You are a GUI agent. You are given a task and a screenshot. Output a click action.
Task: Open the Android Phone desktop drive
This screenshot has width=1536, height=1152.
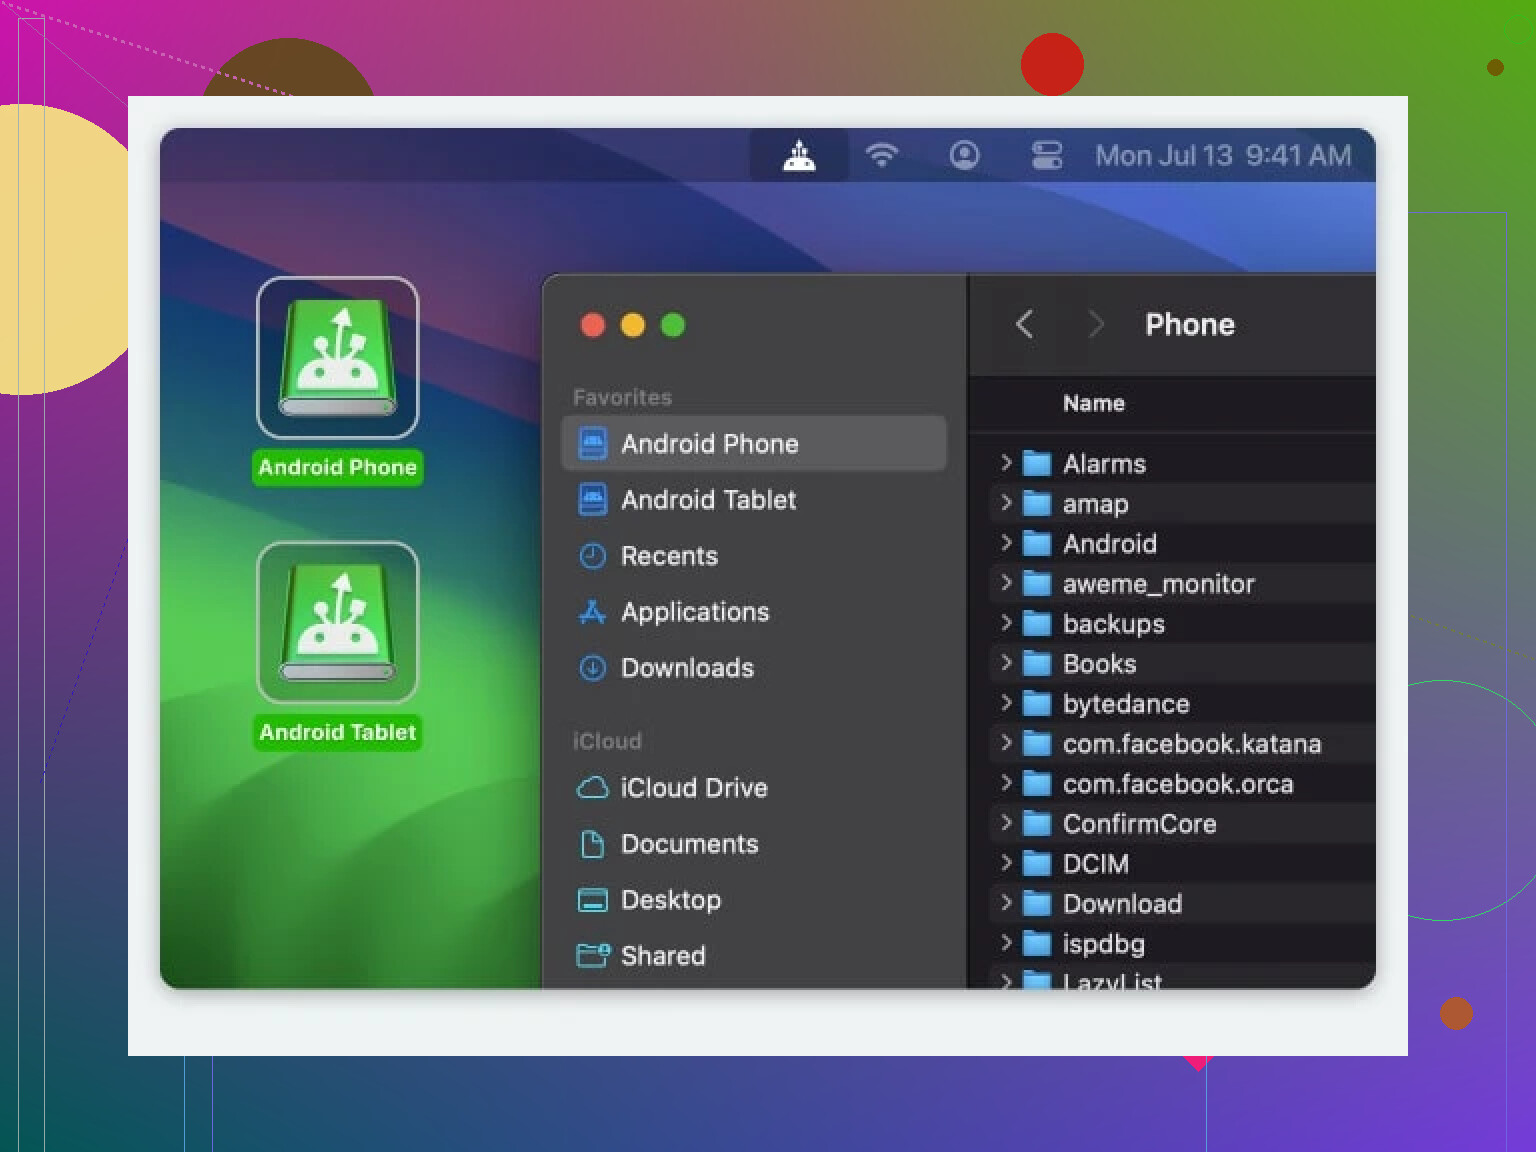pyautogui.click(x=338, y=358)
